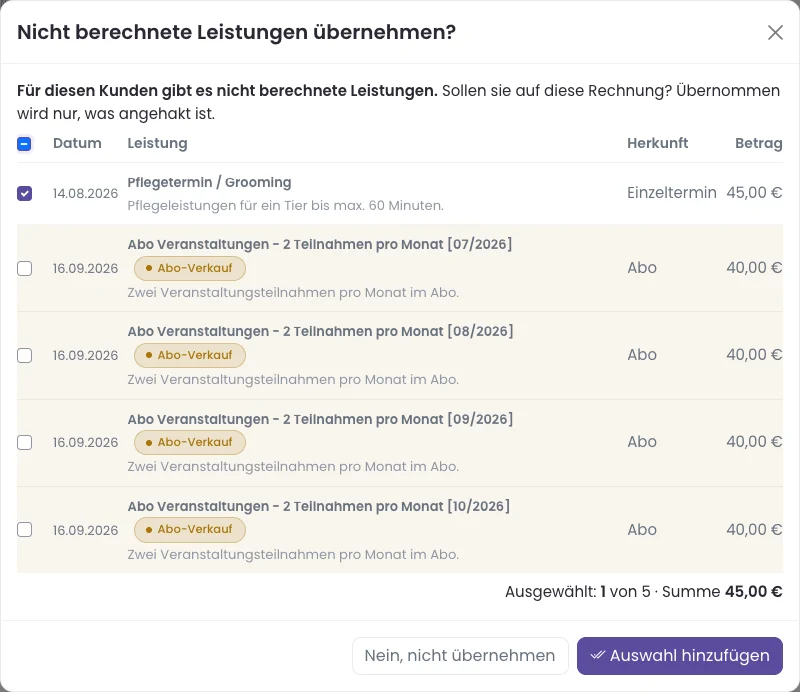Click the 'Nein, nicht übernehmen' button

pyautogui.click(x=460, y=656)
